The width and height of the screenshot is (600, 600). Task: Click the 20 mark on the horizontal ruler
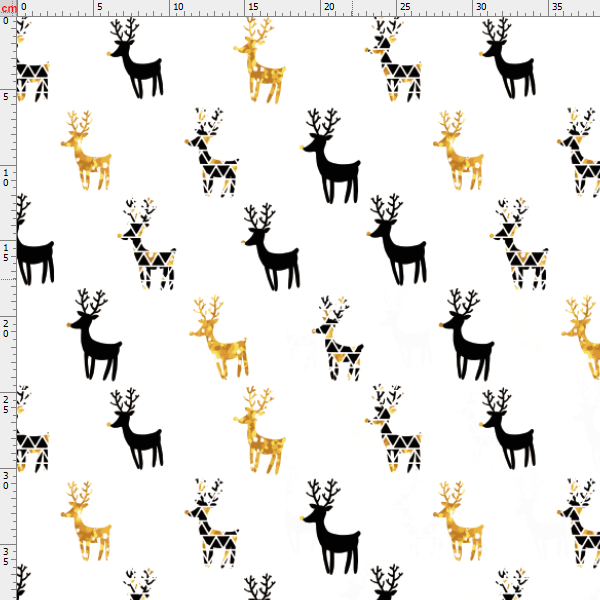coord(329,7)
